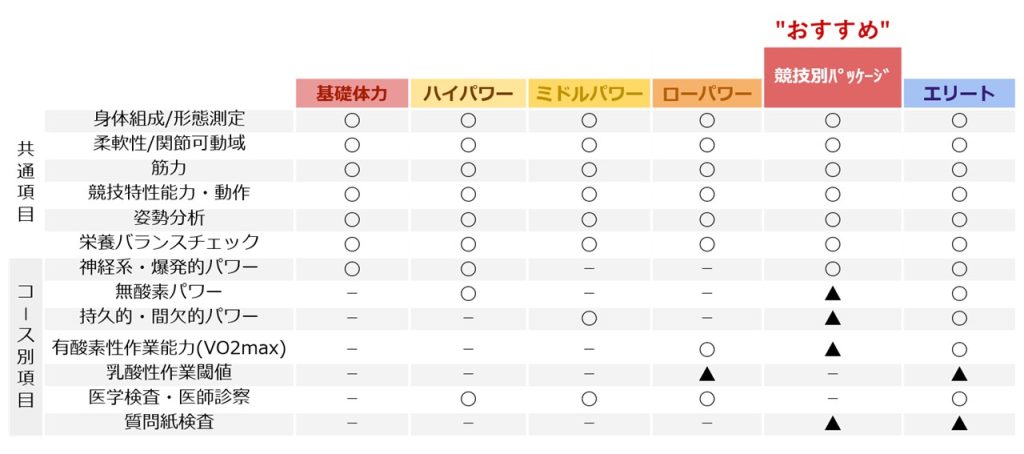
Task: Click the triangle in 無酸素パワー 競技別パッケージ cell
Action: coord(832,293)
